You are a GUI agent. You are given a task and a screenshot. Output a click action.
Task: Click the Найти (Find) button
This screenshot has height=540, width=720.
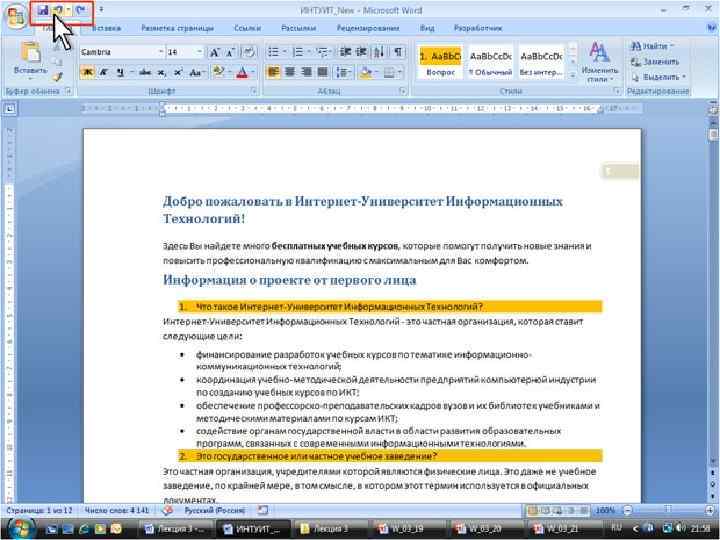[x=652, y=46]
